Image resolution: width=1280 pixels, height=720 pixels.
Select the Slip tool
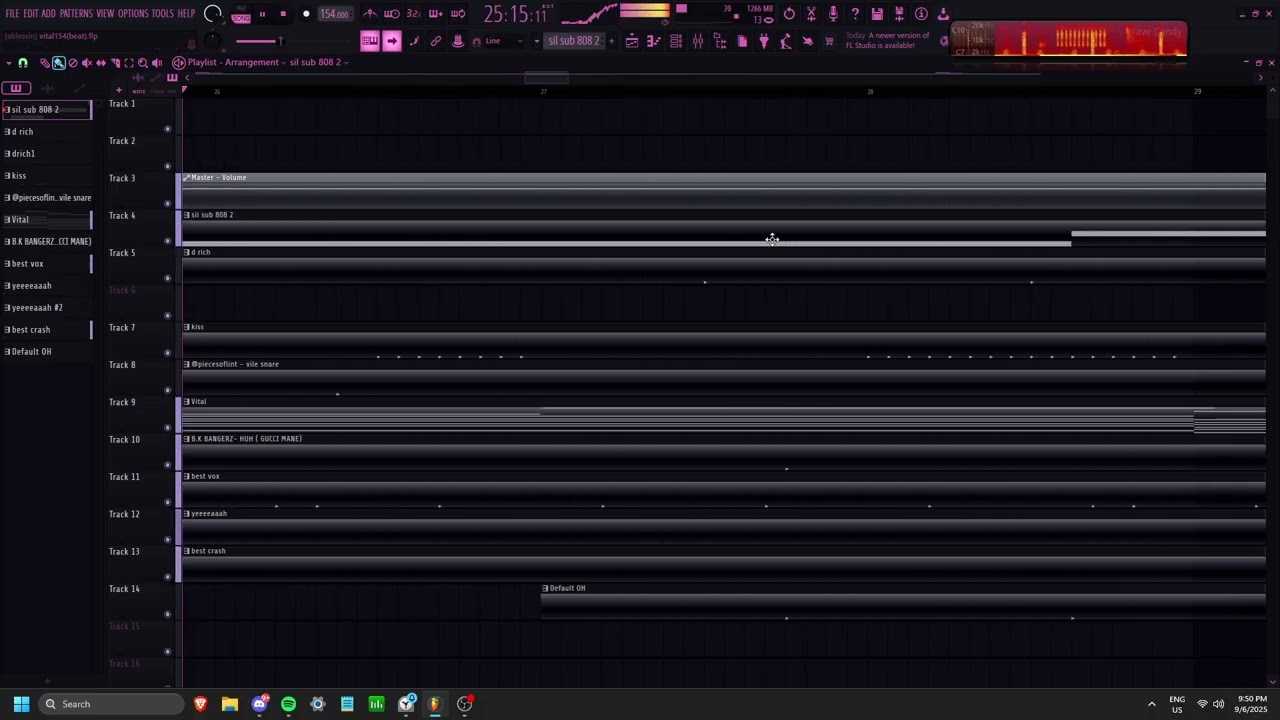click(x=101, y=63)
